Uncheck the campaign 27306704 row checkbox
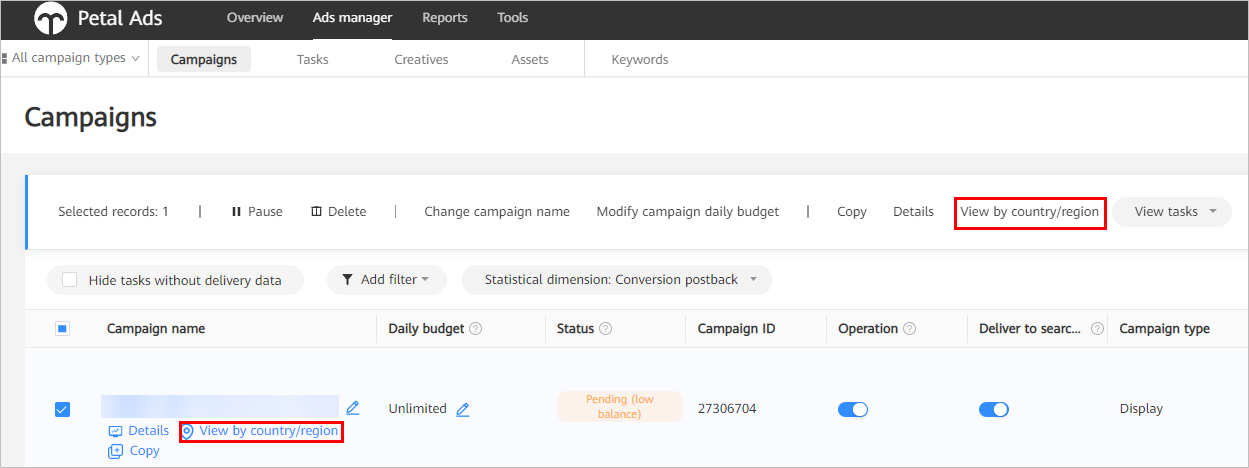This screenshot has width=1249, height=468. [62, 409]
